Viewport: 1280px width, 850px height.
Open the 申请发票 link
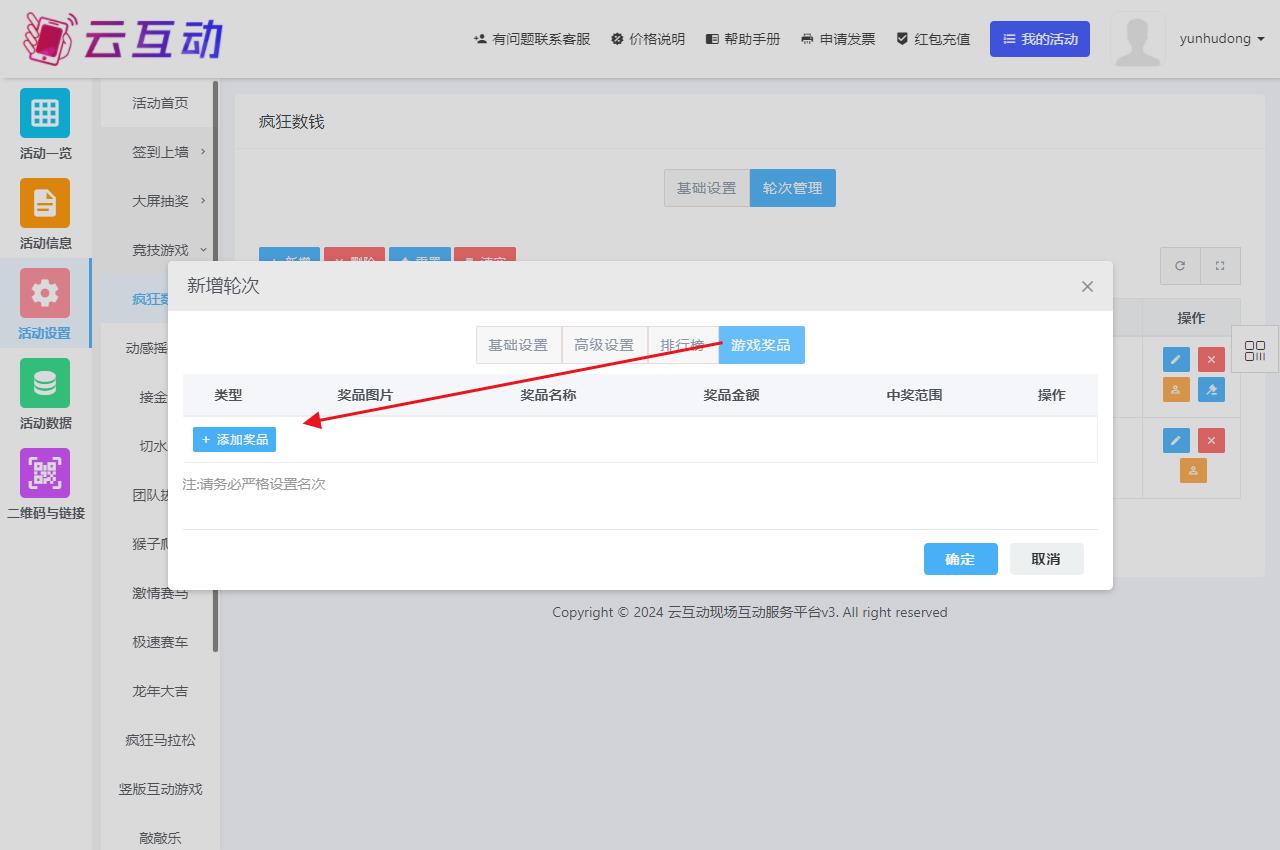click(x=838, y=39)
